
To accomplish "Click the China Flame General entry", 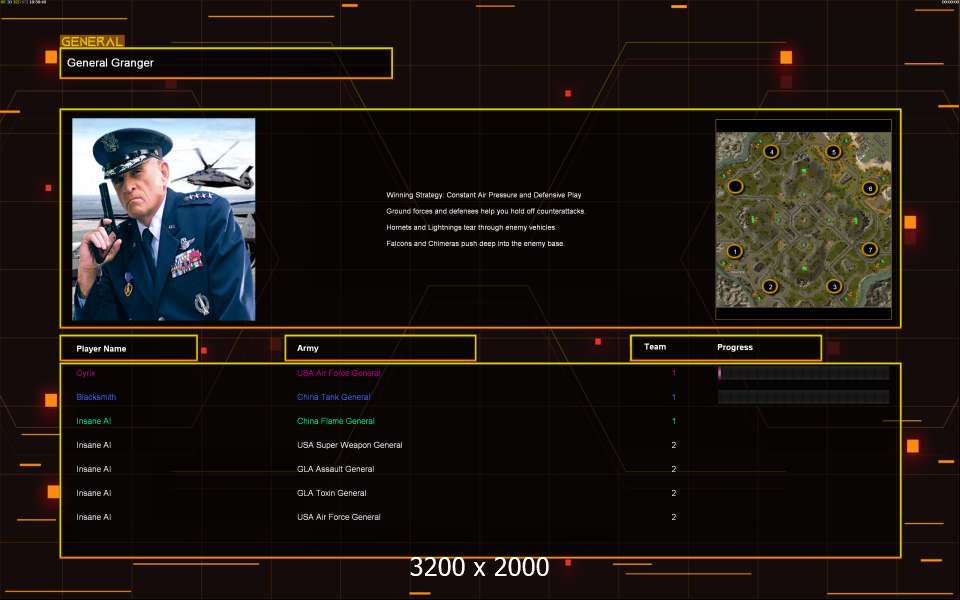I will click(336, 421).
